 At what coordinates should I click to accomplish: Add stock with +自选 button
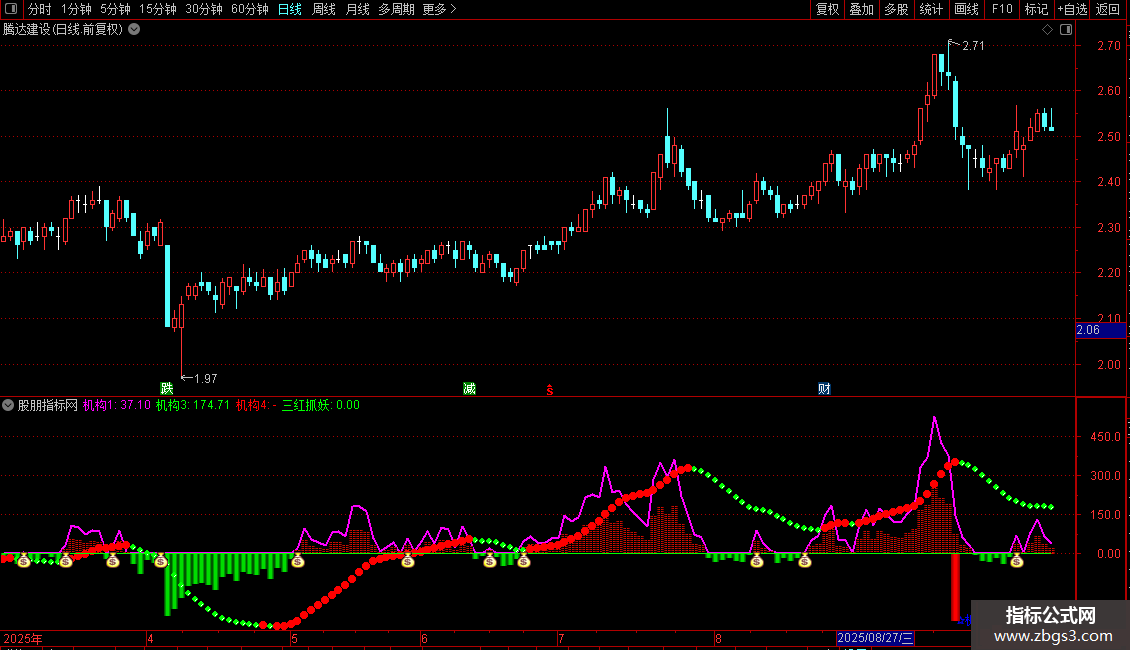(x=1072, y=9)
